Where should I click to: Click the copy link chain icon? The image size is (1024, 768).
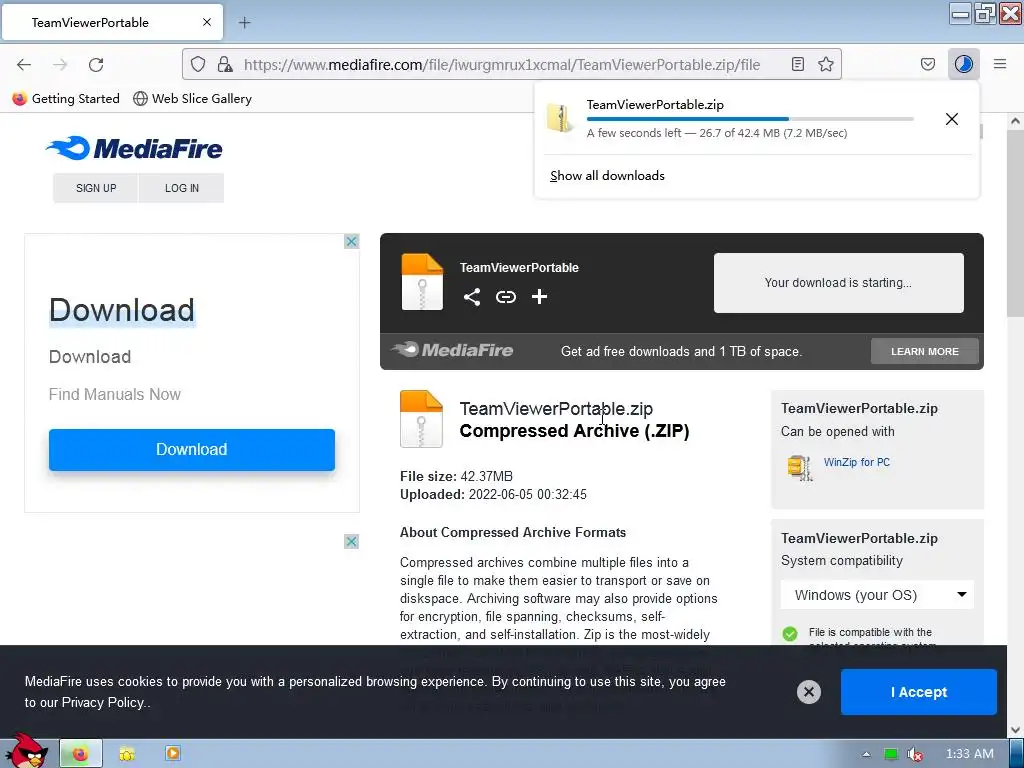(x=505, y=297)
